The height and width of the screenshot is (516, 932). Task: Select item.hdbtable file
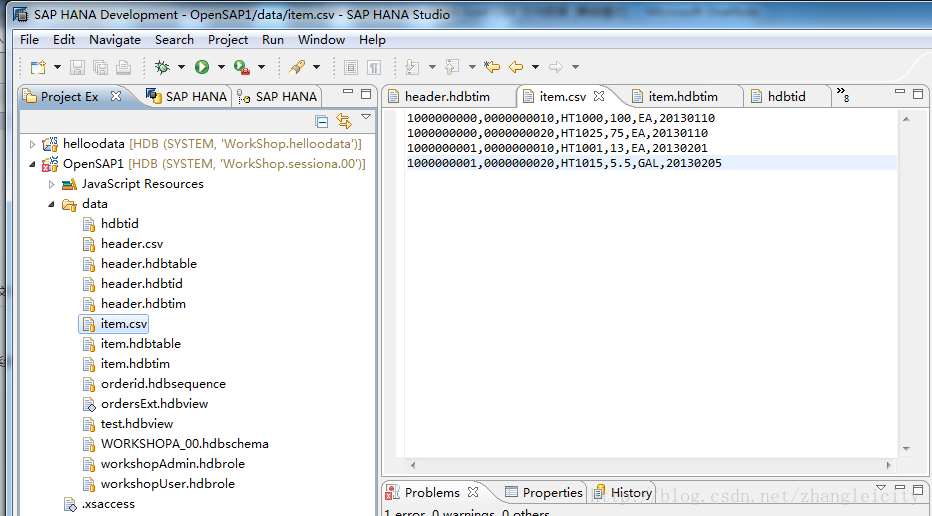pyautogui.click(x=140, y=344)
